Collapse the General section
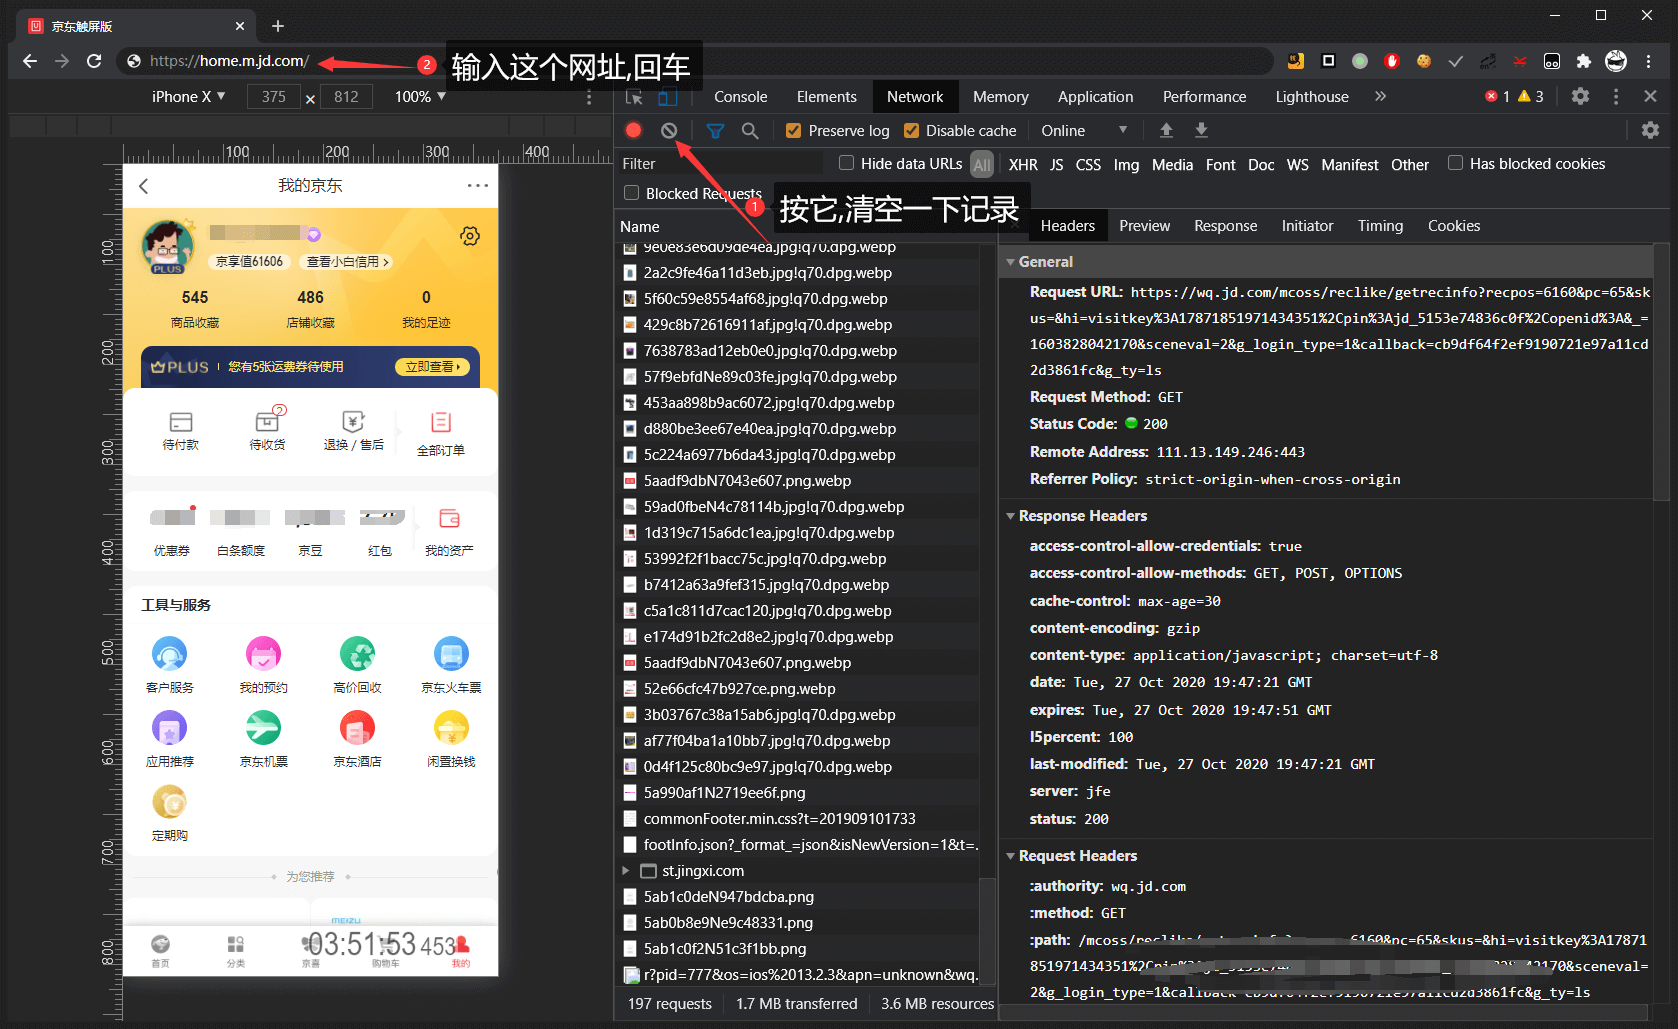Screen dimensions: 1678x1029 1010,262
